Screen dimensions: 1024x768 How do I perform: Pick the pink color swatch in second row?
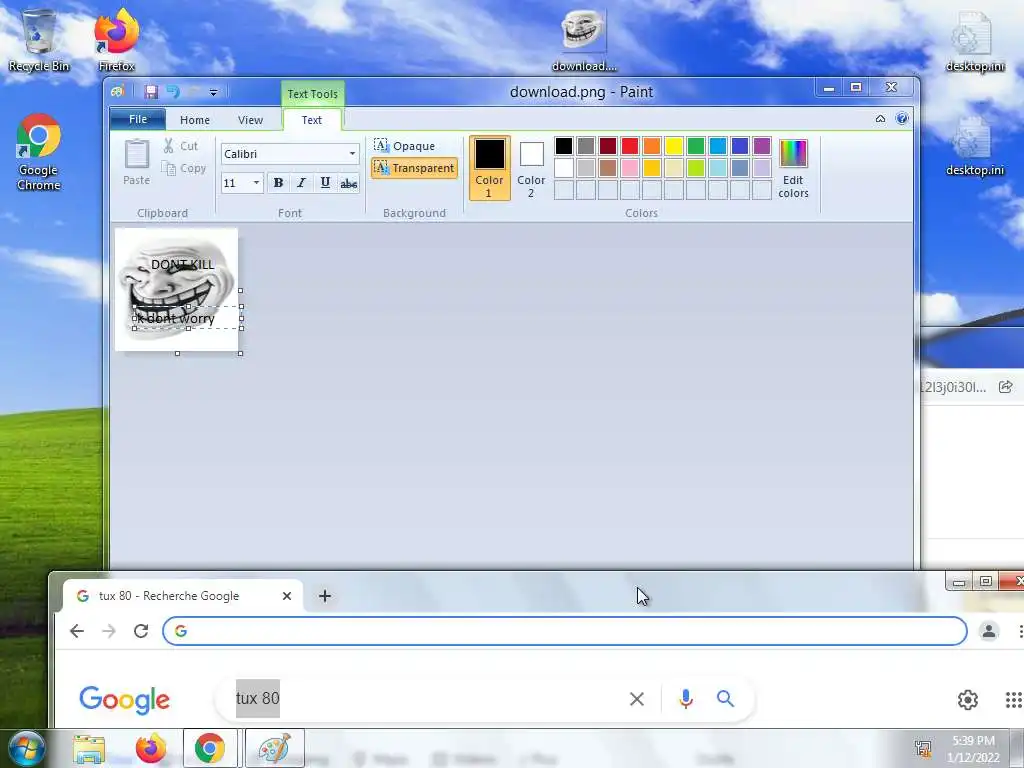[630, 168]
